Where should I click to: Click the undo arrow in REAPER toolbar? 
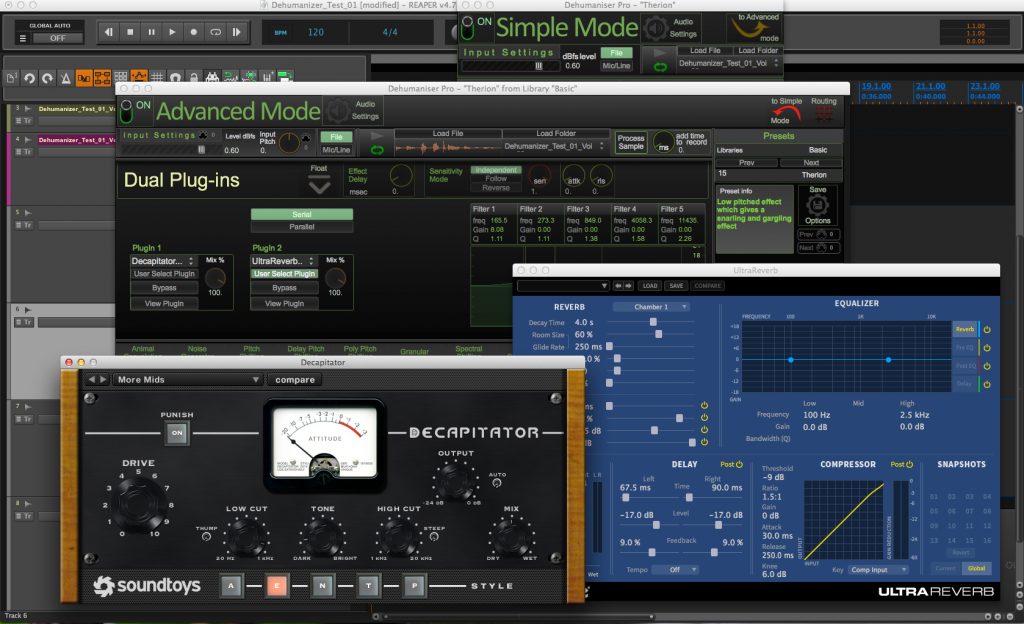29,77
